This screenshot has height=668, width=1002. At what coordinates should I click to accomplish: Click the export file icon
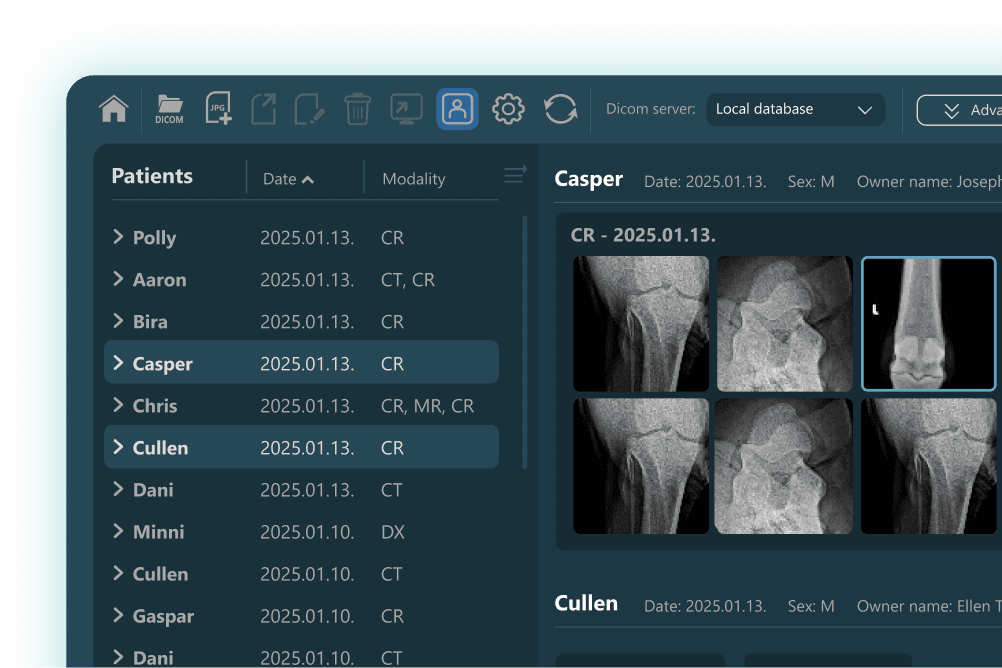263,109
